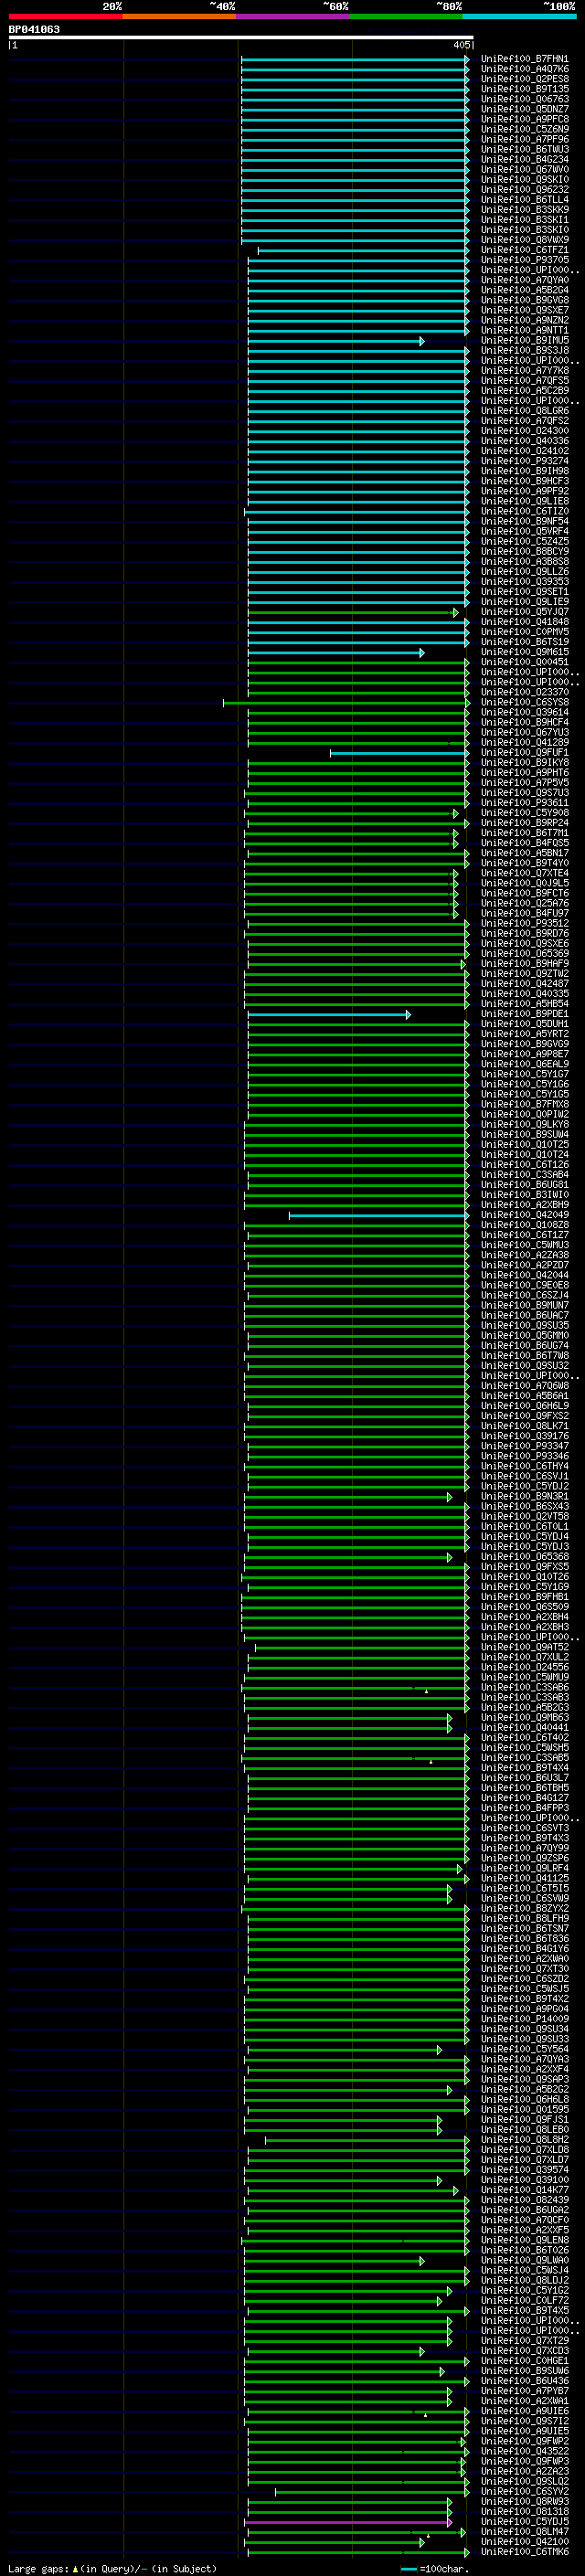Click the UniRef100_Q7XTE4 entry
The image size is (585, 2576).
[524, 873]
